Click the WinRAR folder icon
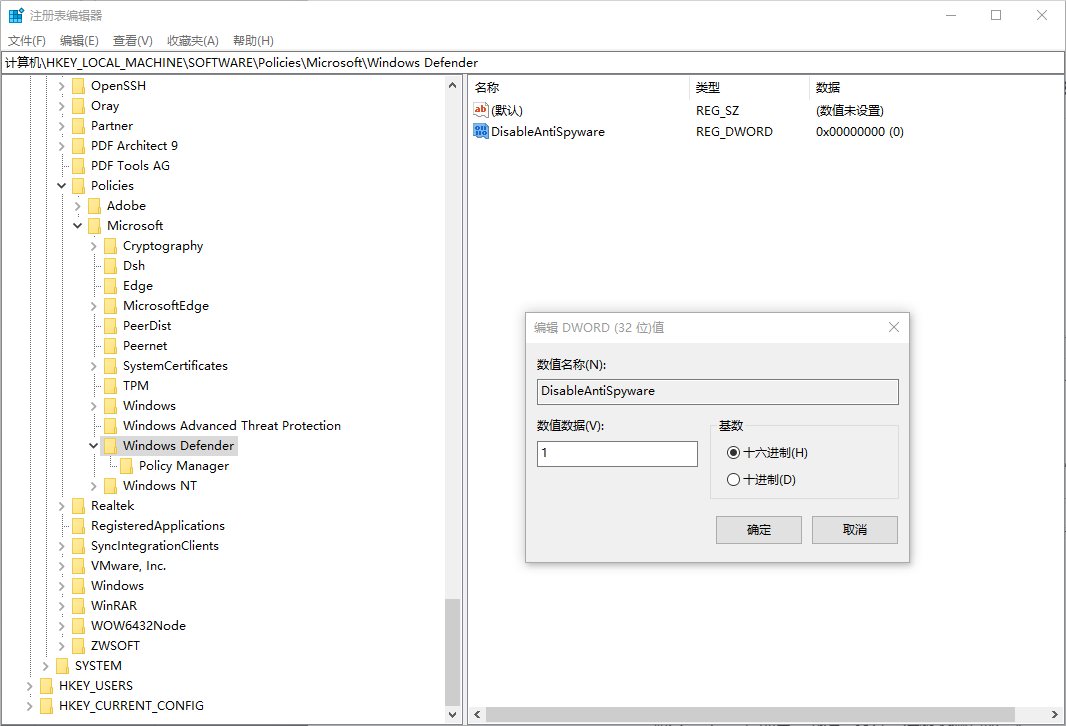This screenshot has height=726, width=1066. [x=78, y=606]
